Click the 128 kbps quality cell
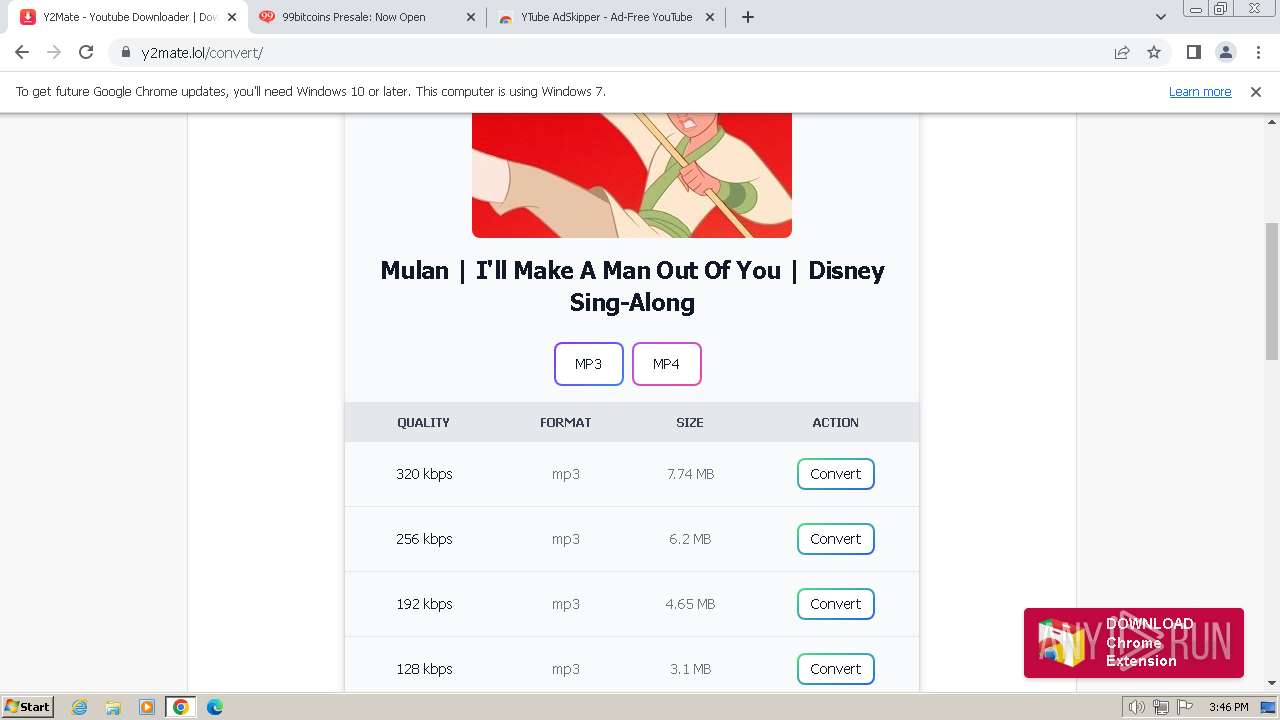This screenshot has height=720, width=1280. point(424,669)
